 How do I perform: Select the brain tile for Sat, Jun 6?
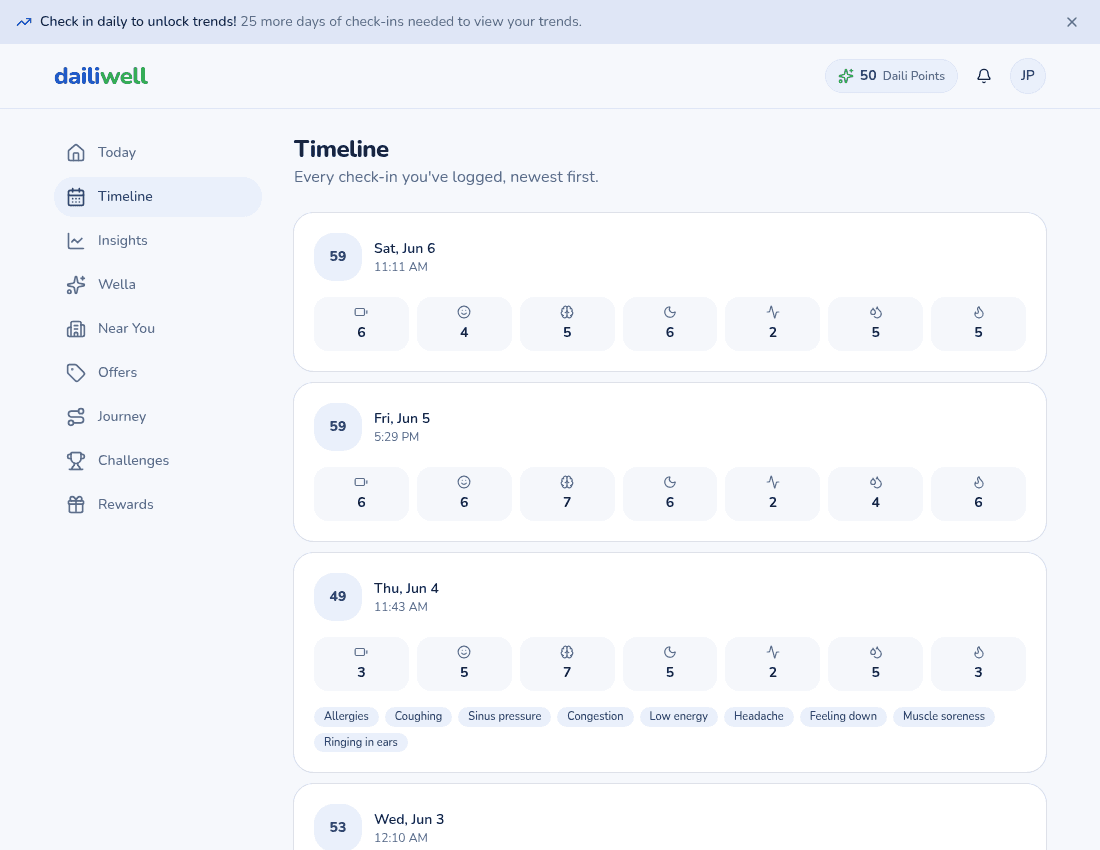coord(567,324)
